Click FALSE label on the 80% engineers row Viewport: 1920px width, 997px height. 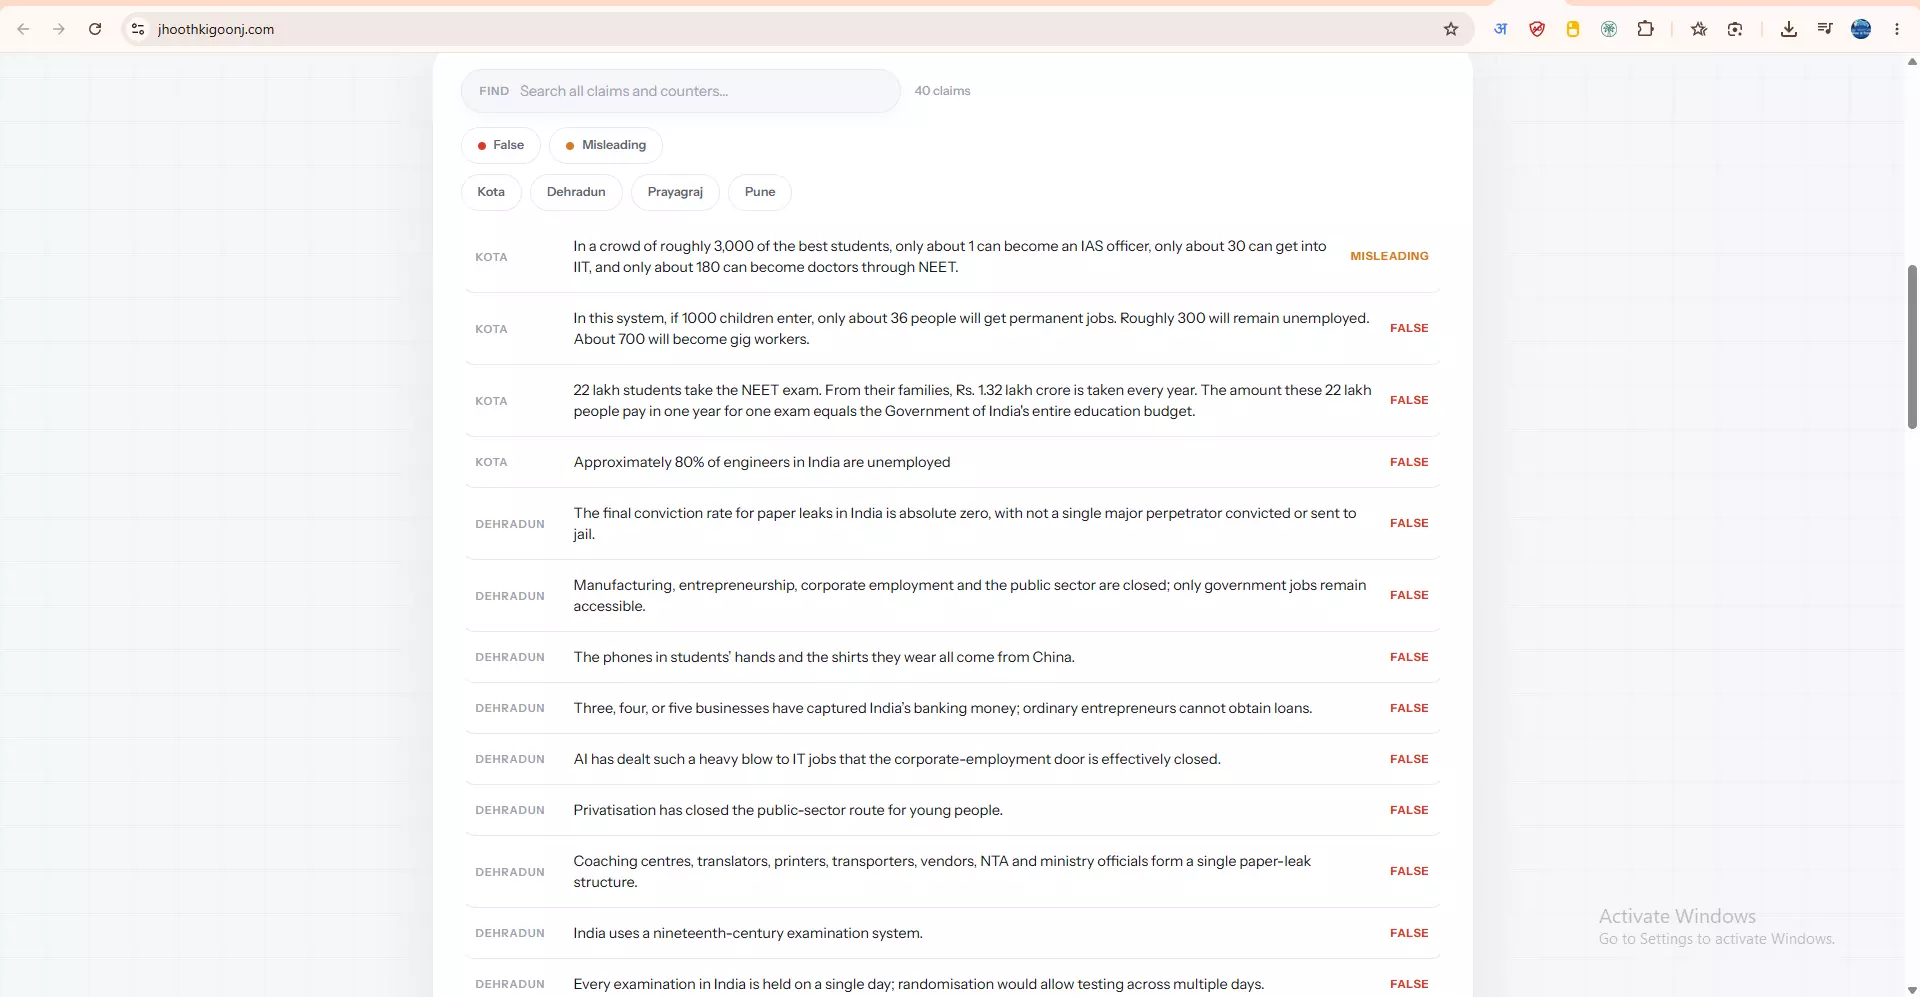tap(1409, 462)
